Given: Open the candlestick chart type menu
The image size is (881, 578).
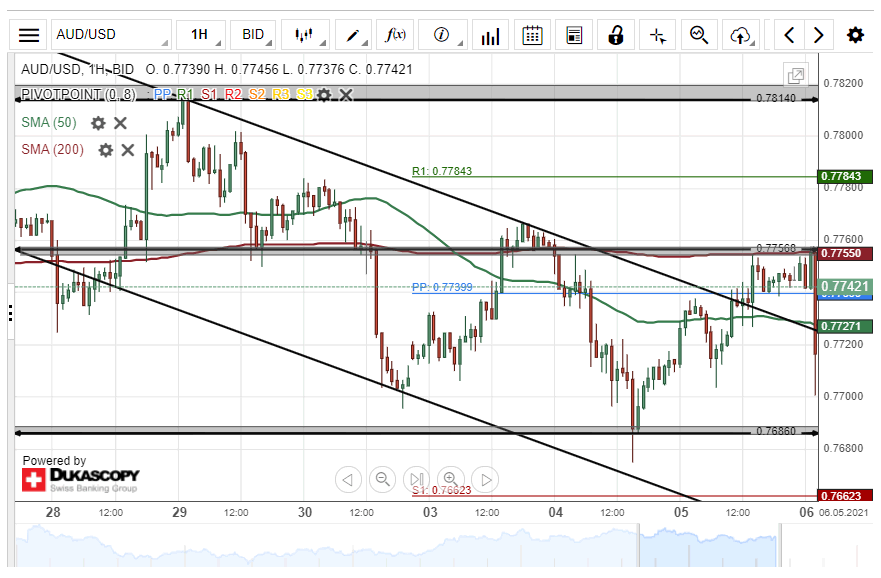Looking at the screenshot, I should pos(305,35).
